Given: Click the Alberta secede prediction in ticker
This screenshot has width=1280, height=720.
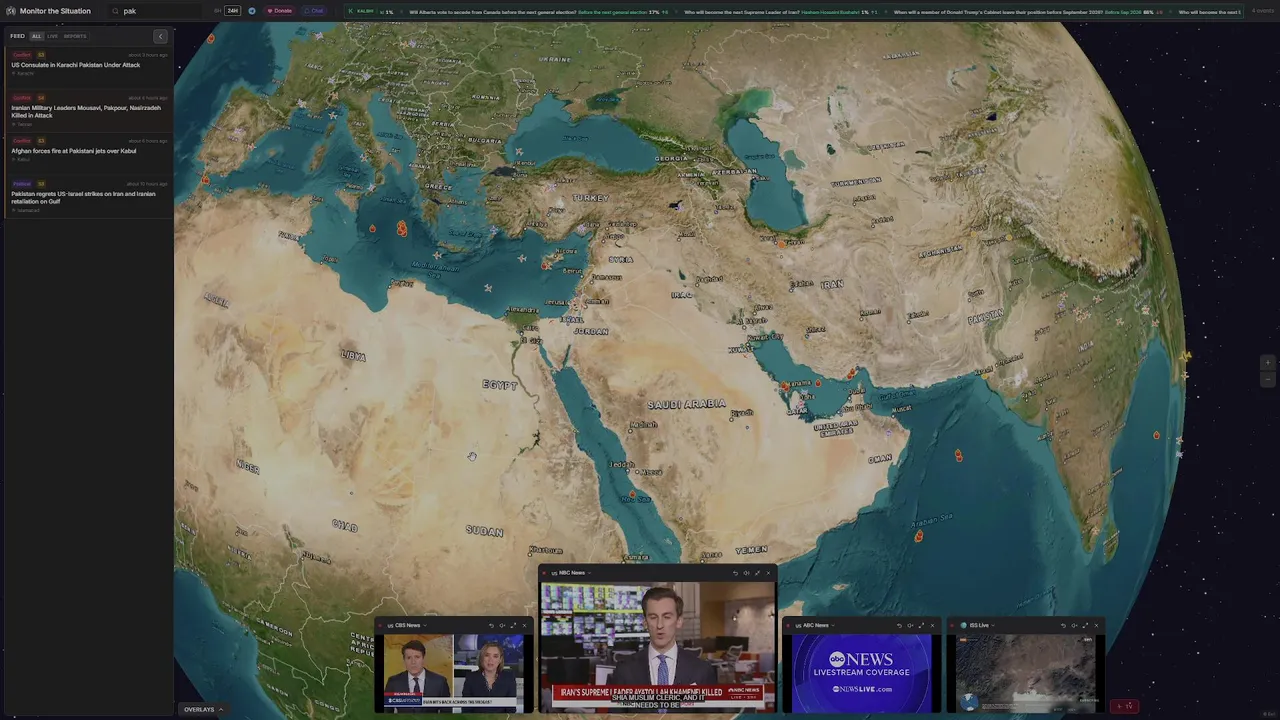Looking at the screenshot, I should coord(539,11).
